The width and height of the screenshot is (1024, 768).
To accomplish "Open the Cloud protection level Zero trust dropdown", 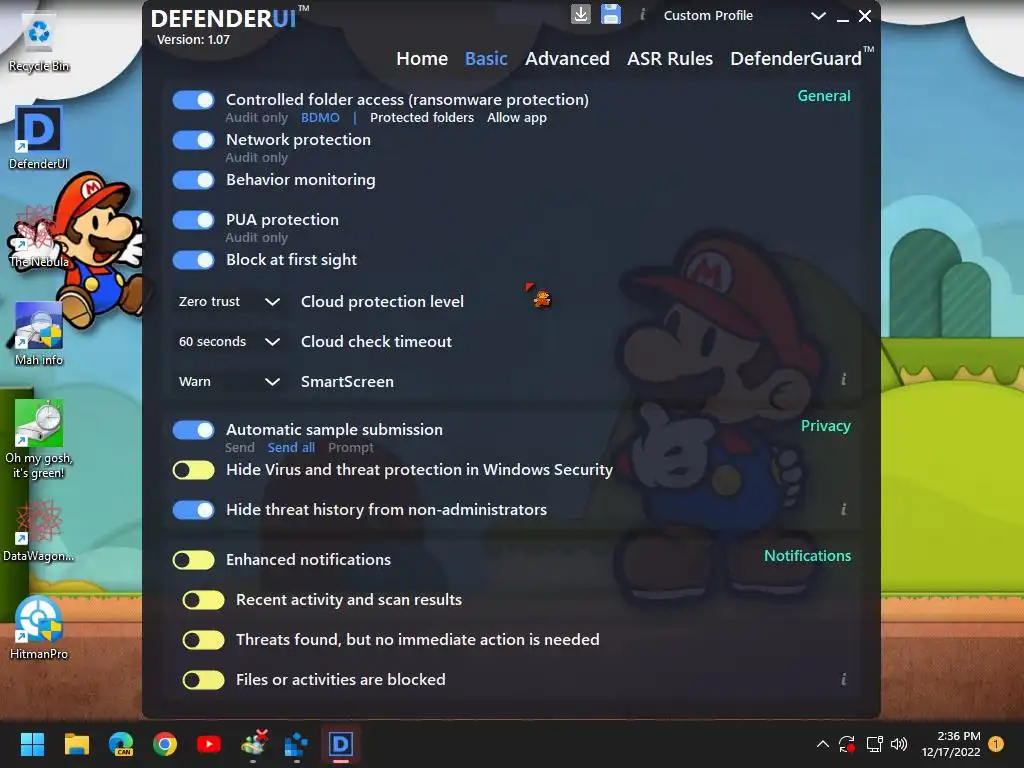I will pyautogui.click(x=229, y=302).
